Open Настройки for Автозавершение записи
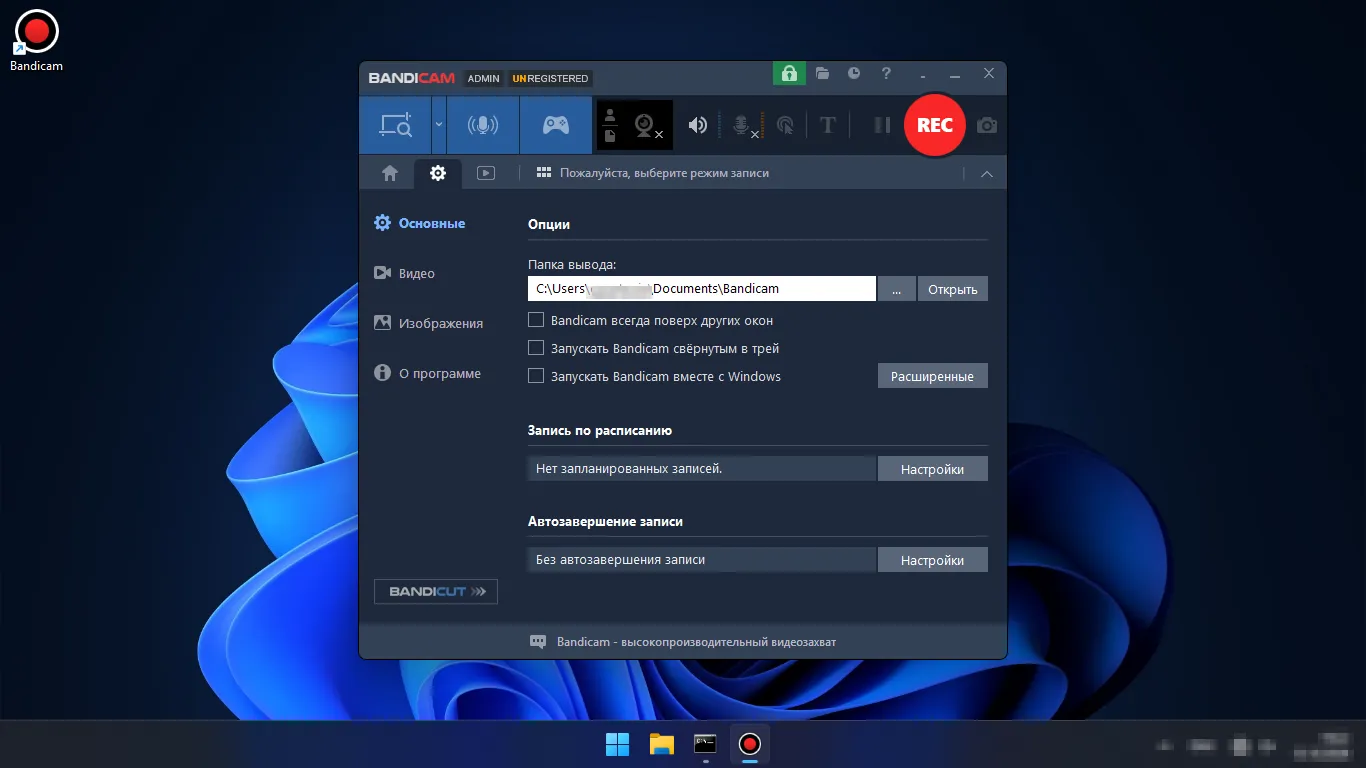This screenshot has height=768, width=1366. (933, 560)
